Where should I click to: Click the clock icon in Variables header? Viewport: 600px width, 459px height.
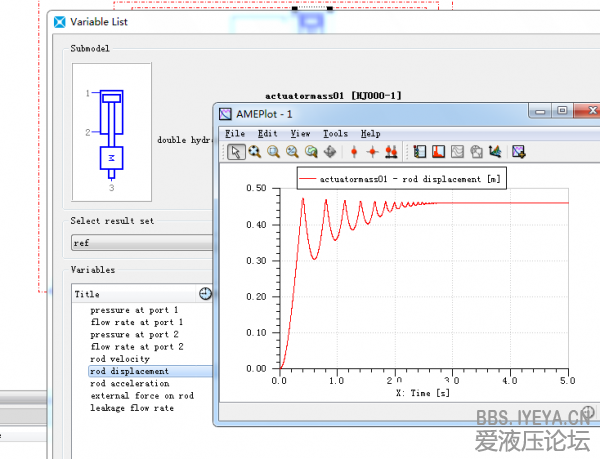pyautogui.click(x=205, y=293)
